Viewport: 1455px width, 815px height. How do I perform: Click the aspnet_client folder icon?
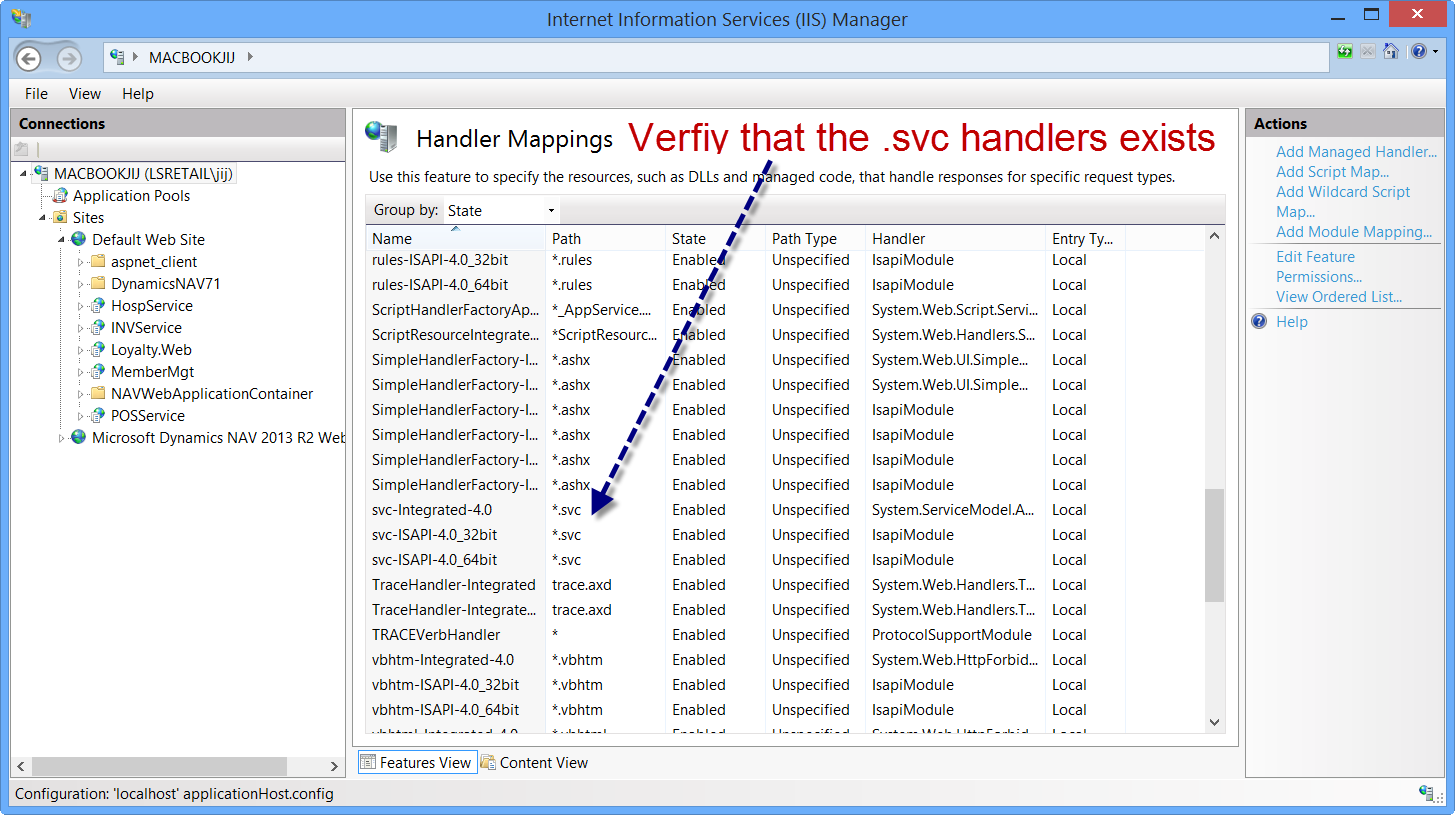[x=98, y=262]
